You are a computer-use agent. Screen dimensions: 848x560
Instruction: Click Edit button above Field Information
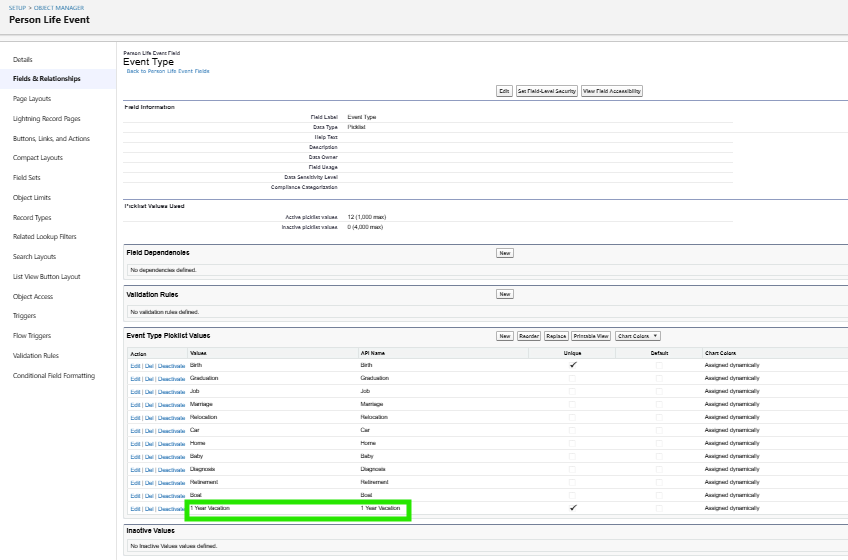pos(505,91)
